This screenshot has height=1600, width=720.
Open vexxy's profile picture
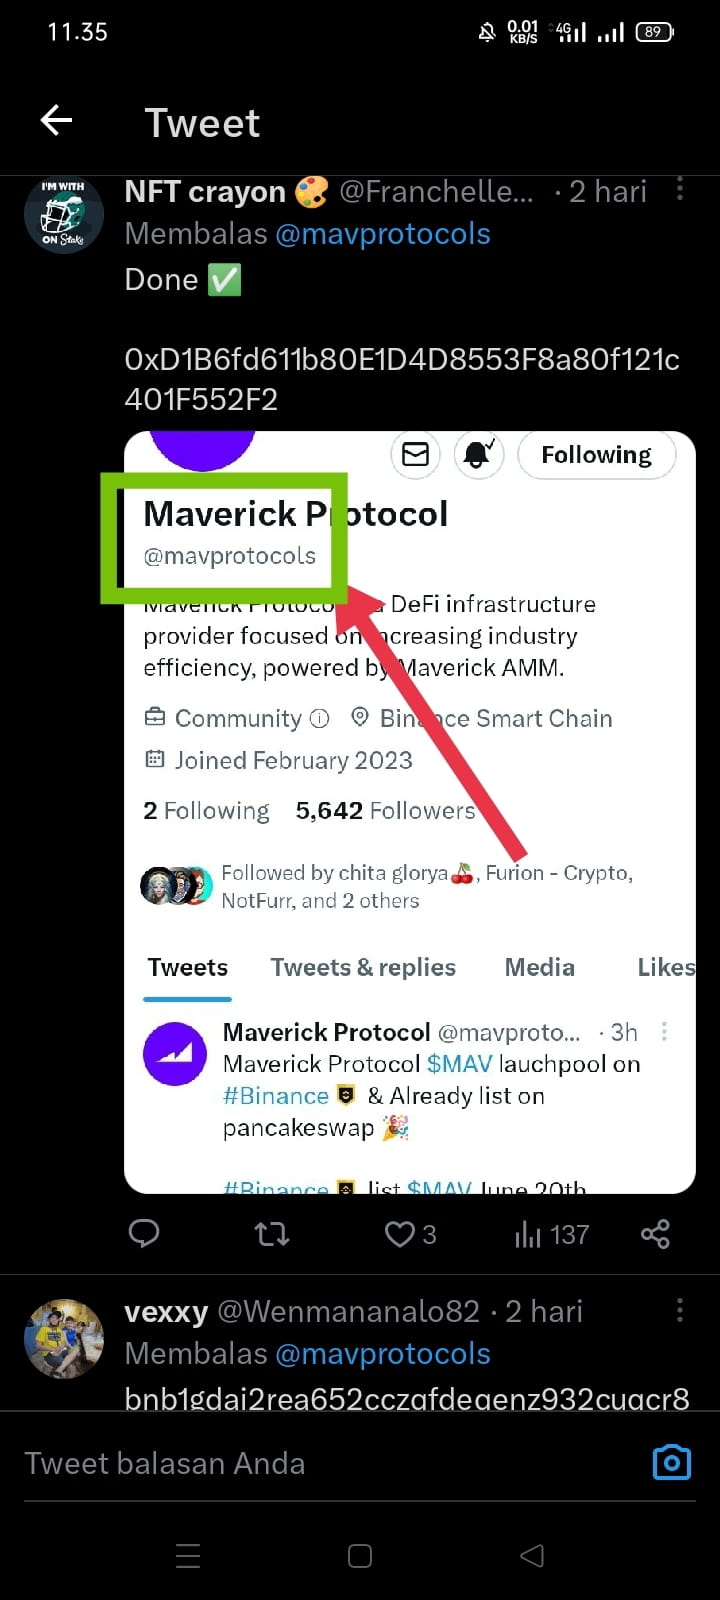coord(64,1338)
